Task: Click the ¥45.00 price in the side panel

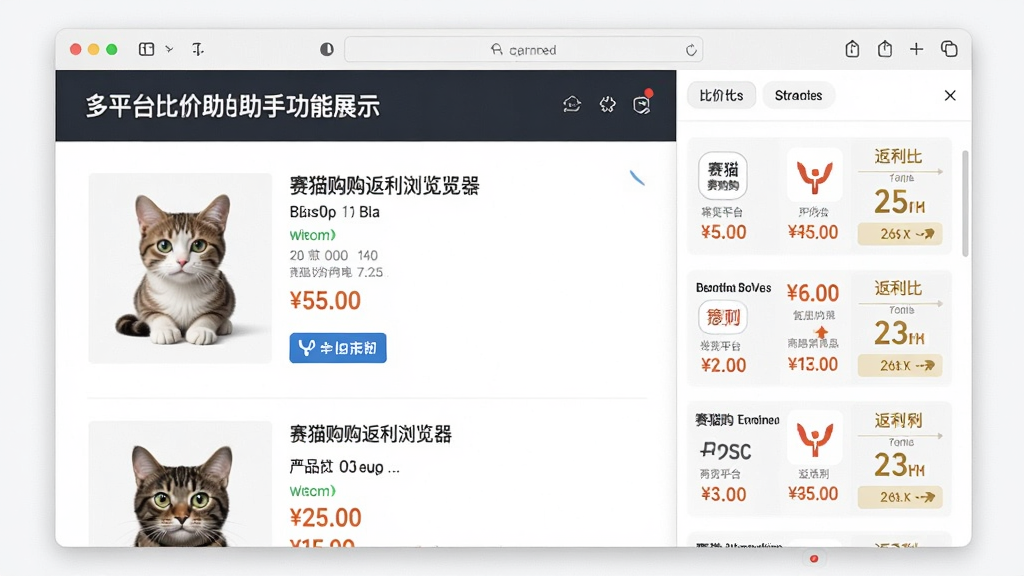Action: click(812, 232)
